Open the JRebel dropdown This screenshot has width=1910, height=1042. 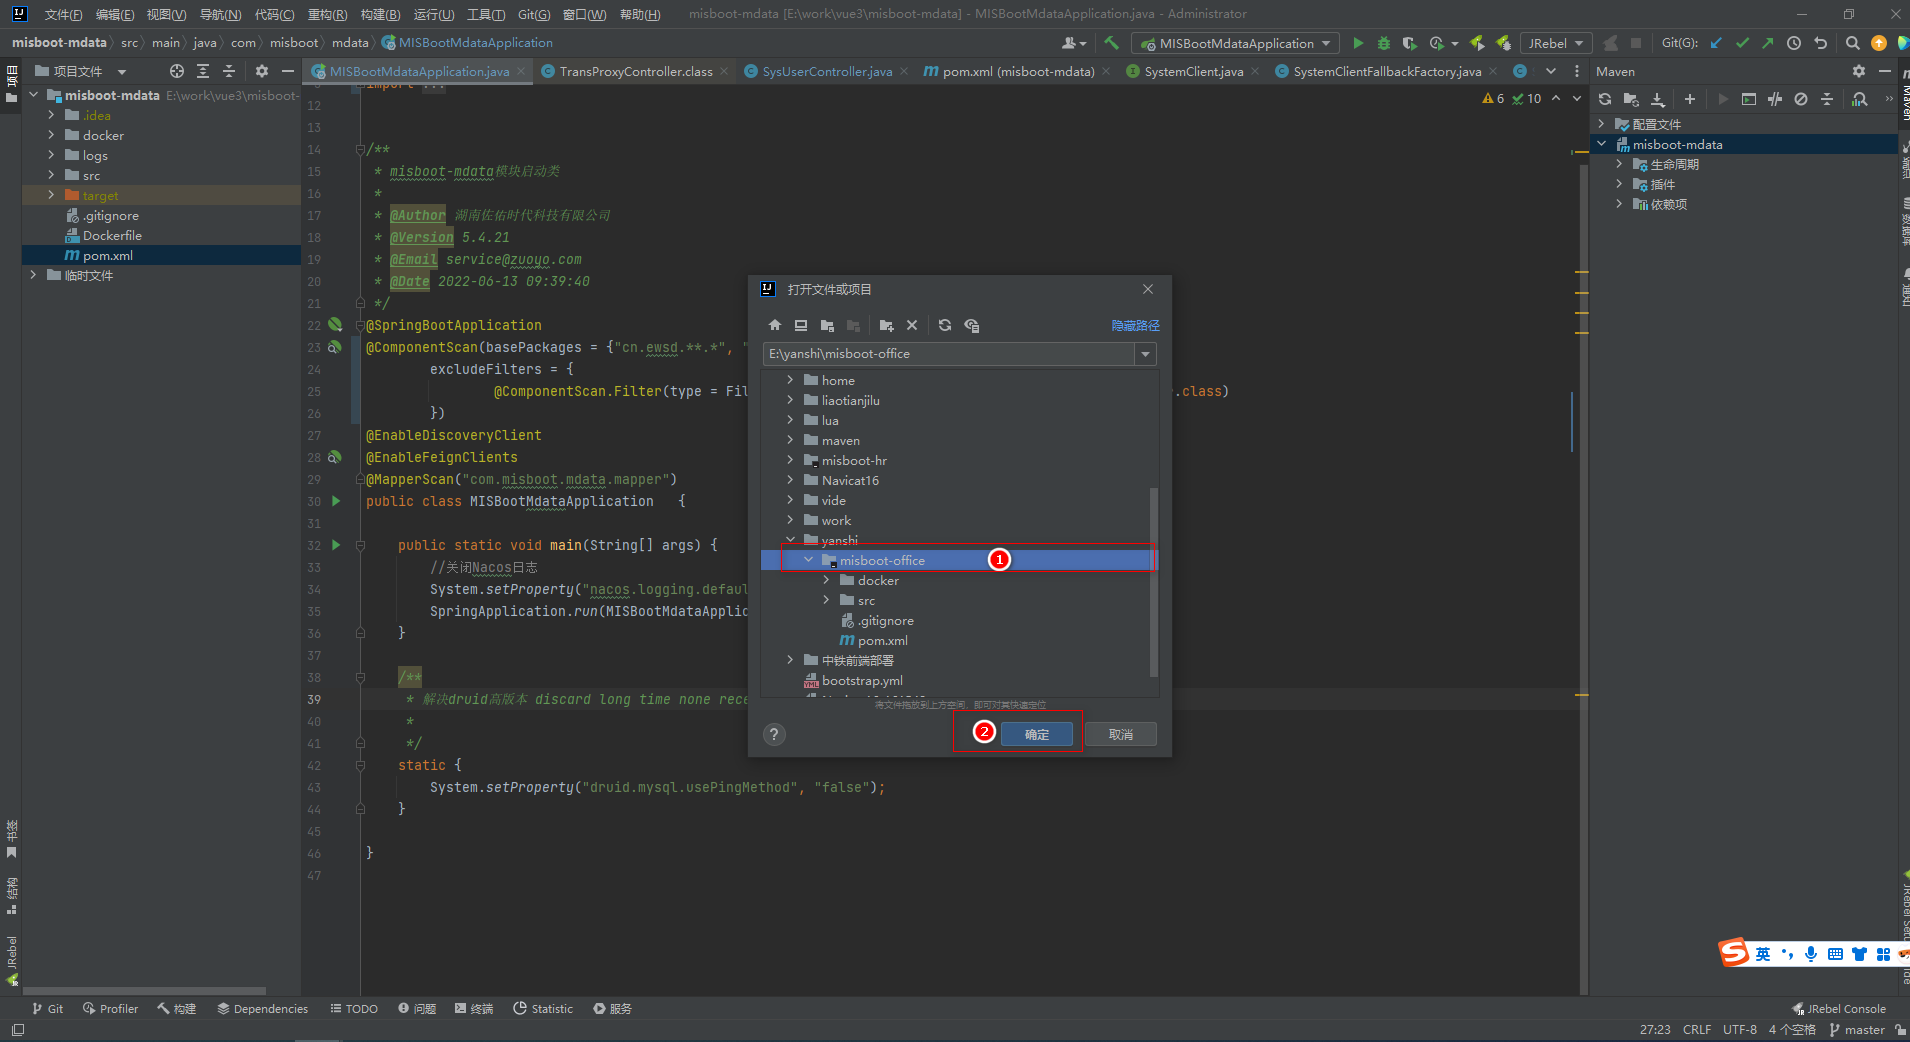[x=1556, y=43]
